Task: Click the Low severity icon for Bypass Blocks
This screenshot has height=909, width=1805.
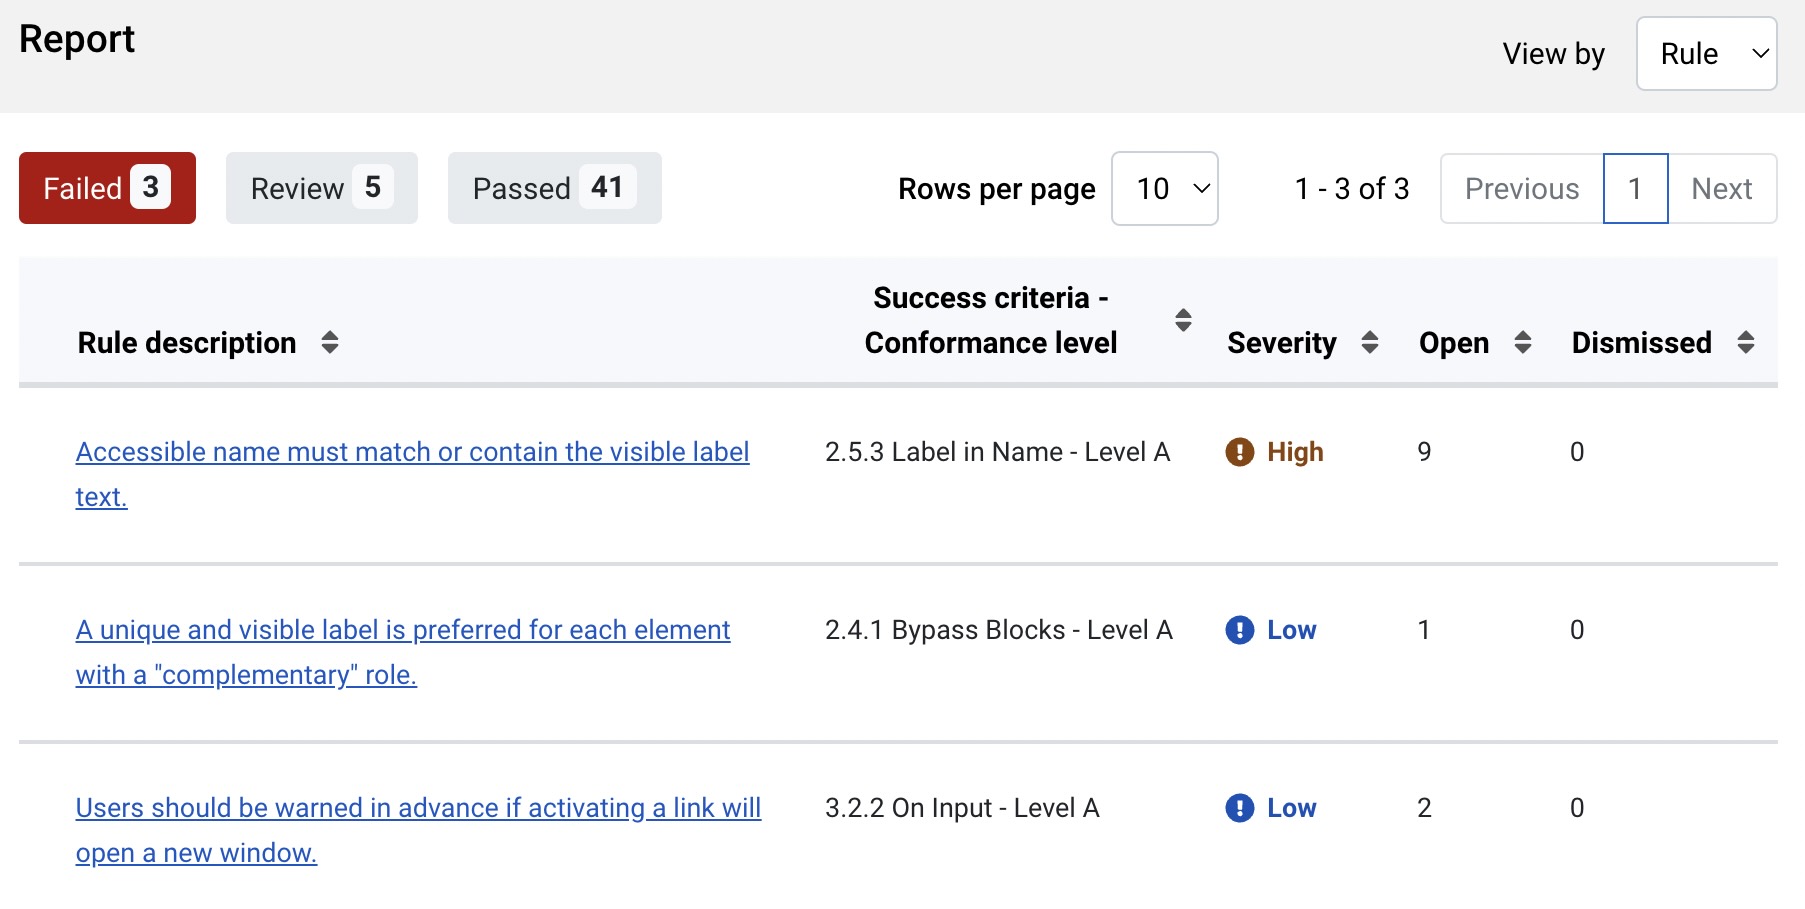Action: pos(1240,630)
